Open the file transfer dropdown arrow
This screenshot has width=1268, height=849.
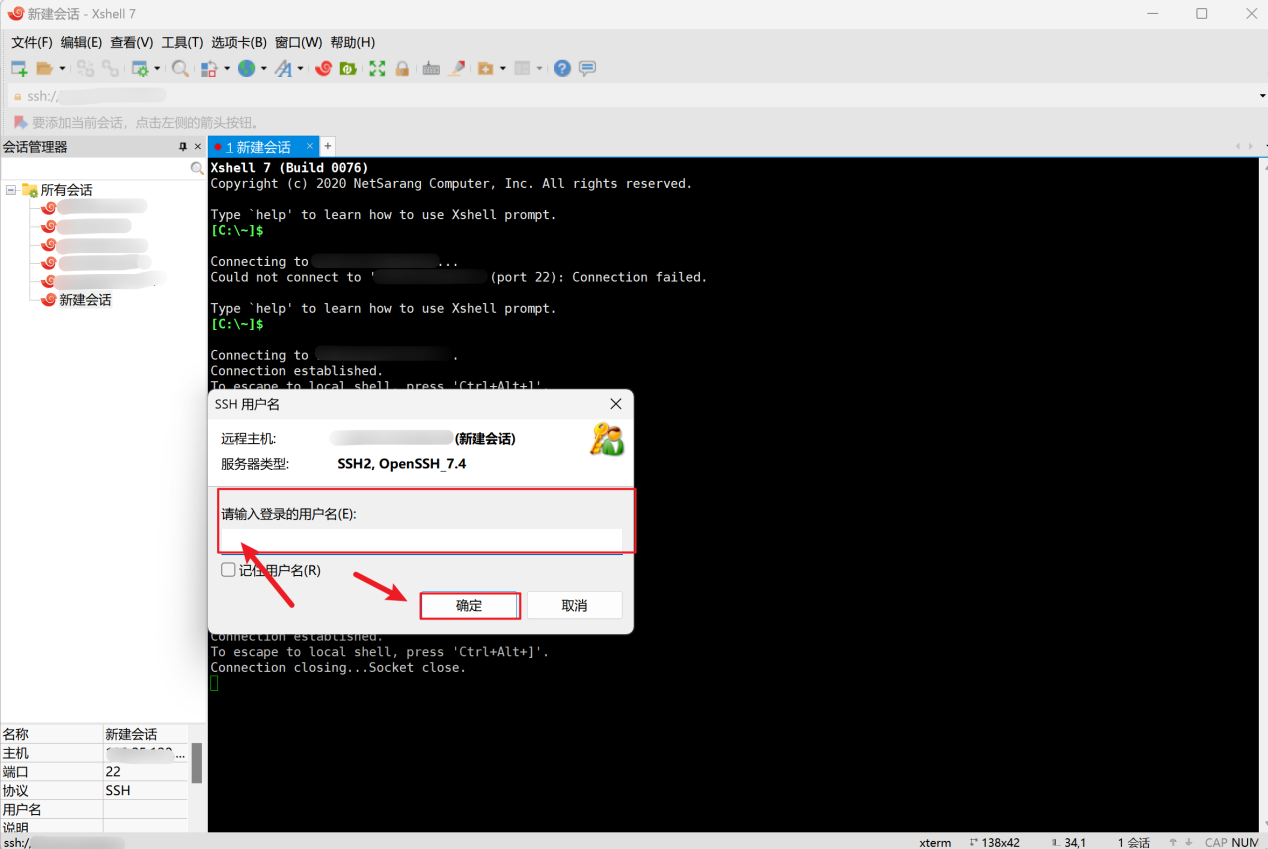pyautogui.click(x=227, y=68)
